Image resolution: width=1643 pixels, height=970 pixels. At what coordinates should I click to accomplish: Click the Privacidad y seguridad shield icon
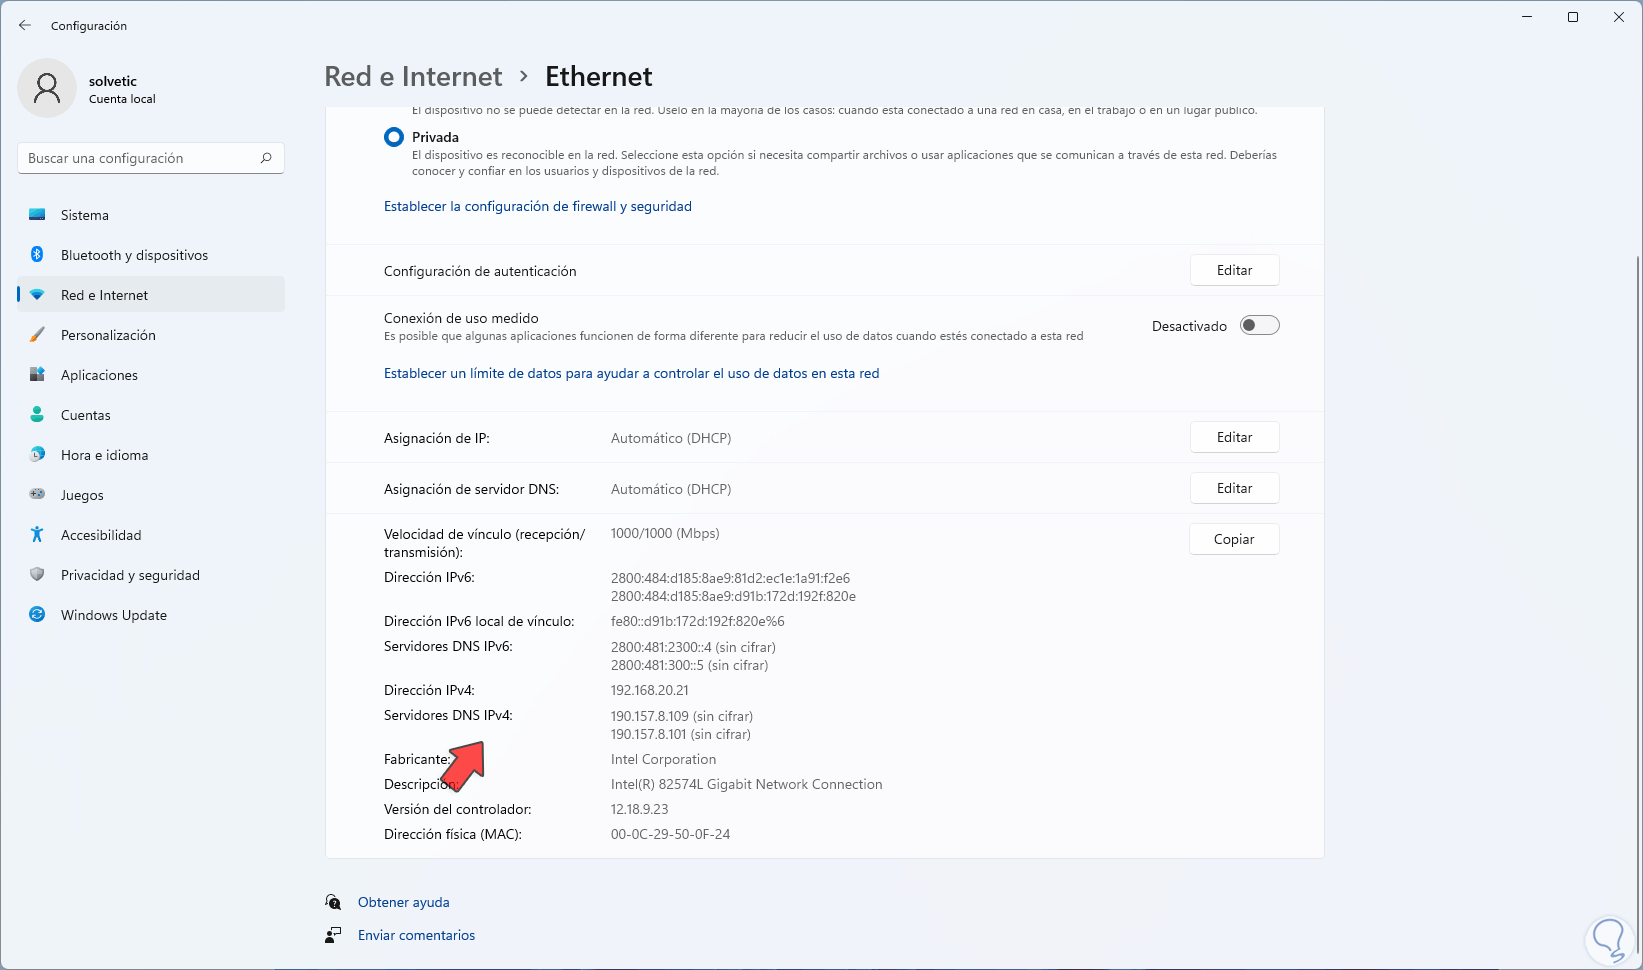[x=37, y=575]
